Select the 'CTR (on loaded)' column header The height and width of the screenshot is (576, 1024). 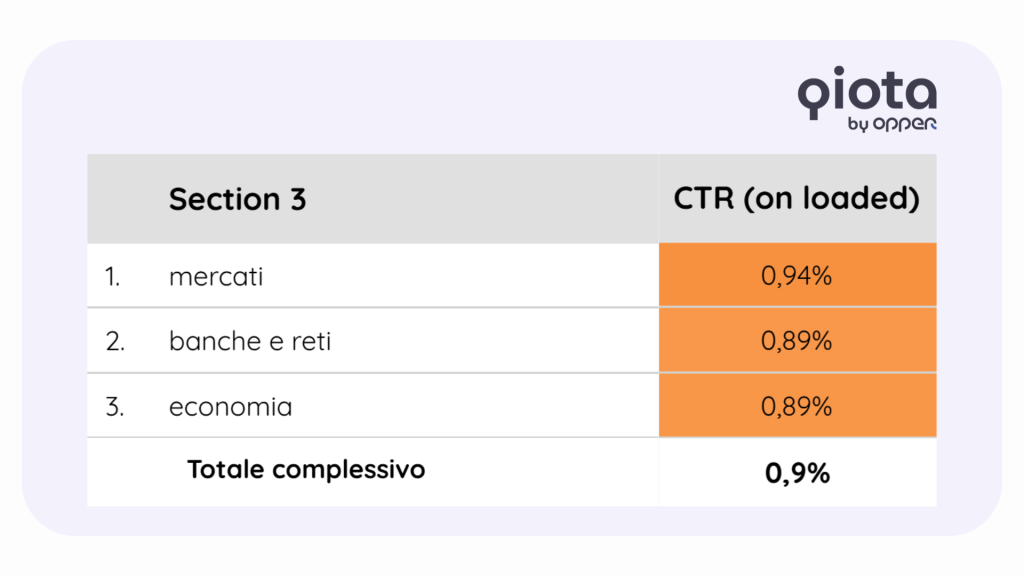tap(796, 198)
